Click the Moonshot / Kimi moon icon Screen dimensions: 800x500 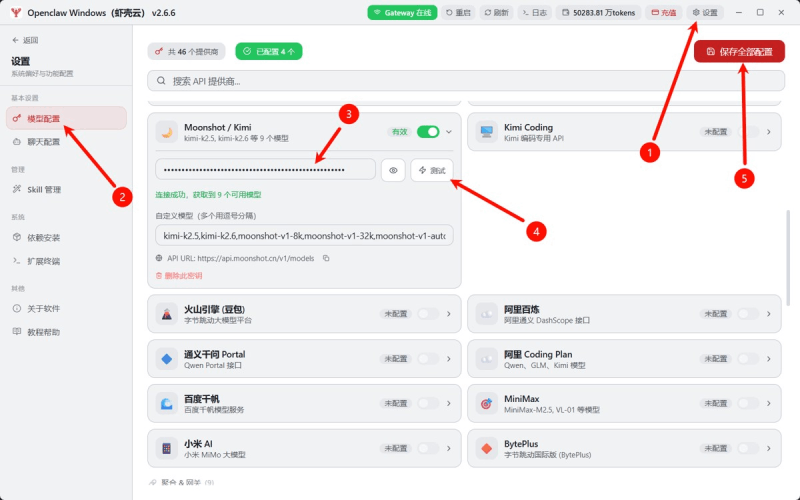coord(167,132)
